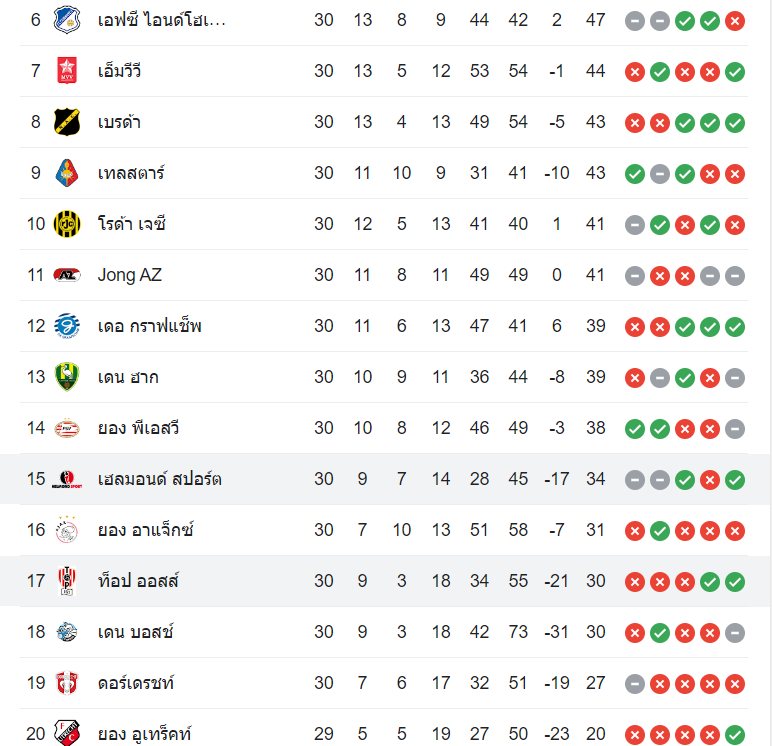
Task: Click the Jong Ajax club crest
Action: (x=65, y=530)
